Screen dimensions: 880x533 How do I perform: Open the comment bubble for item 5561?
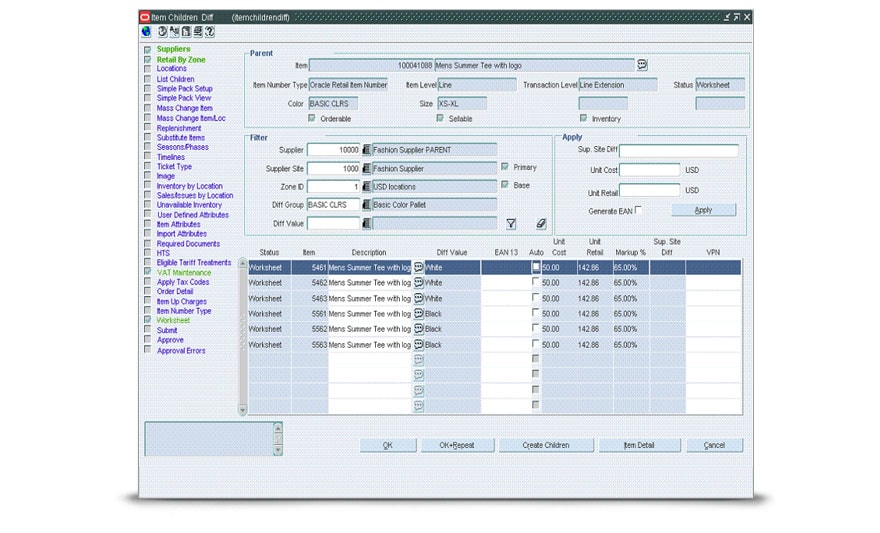419,314
